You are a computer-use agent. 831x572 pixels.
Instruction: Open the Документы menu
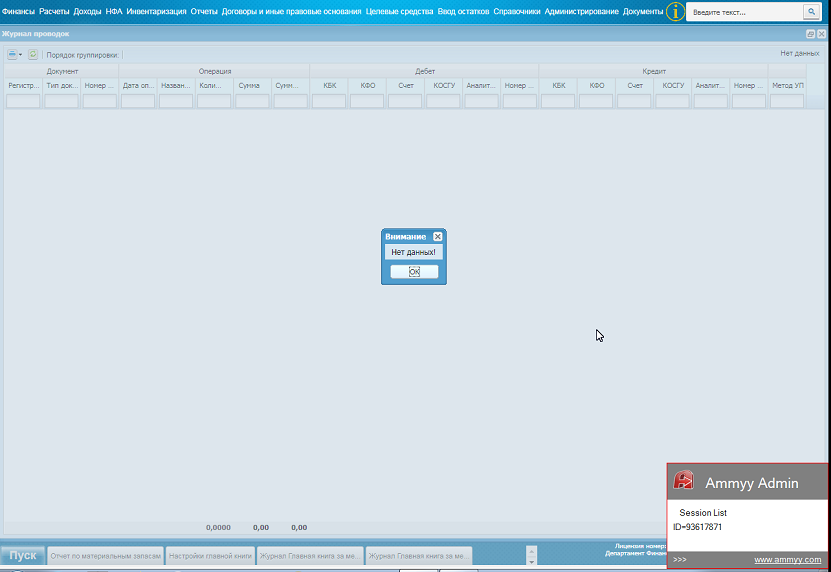coord(643,11)
